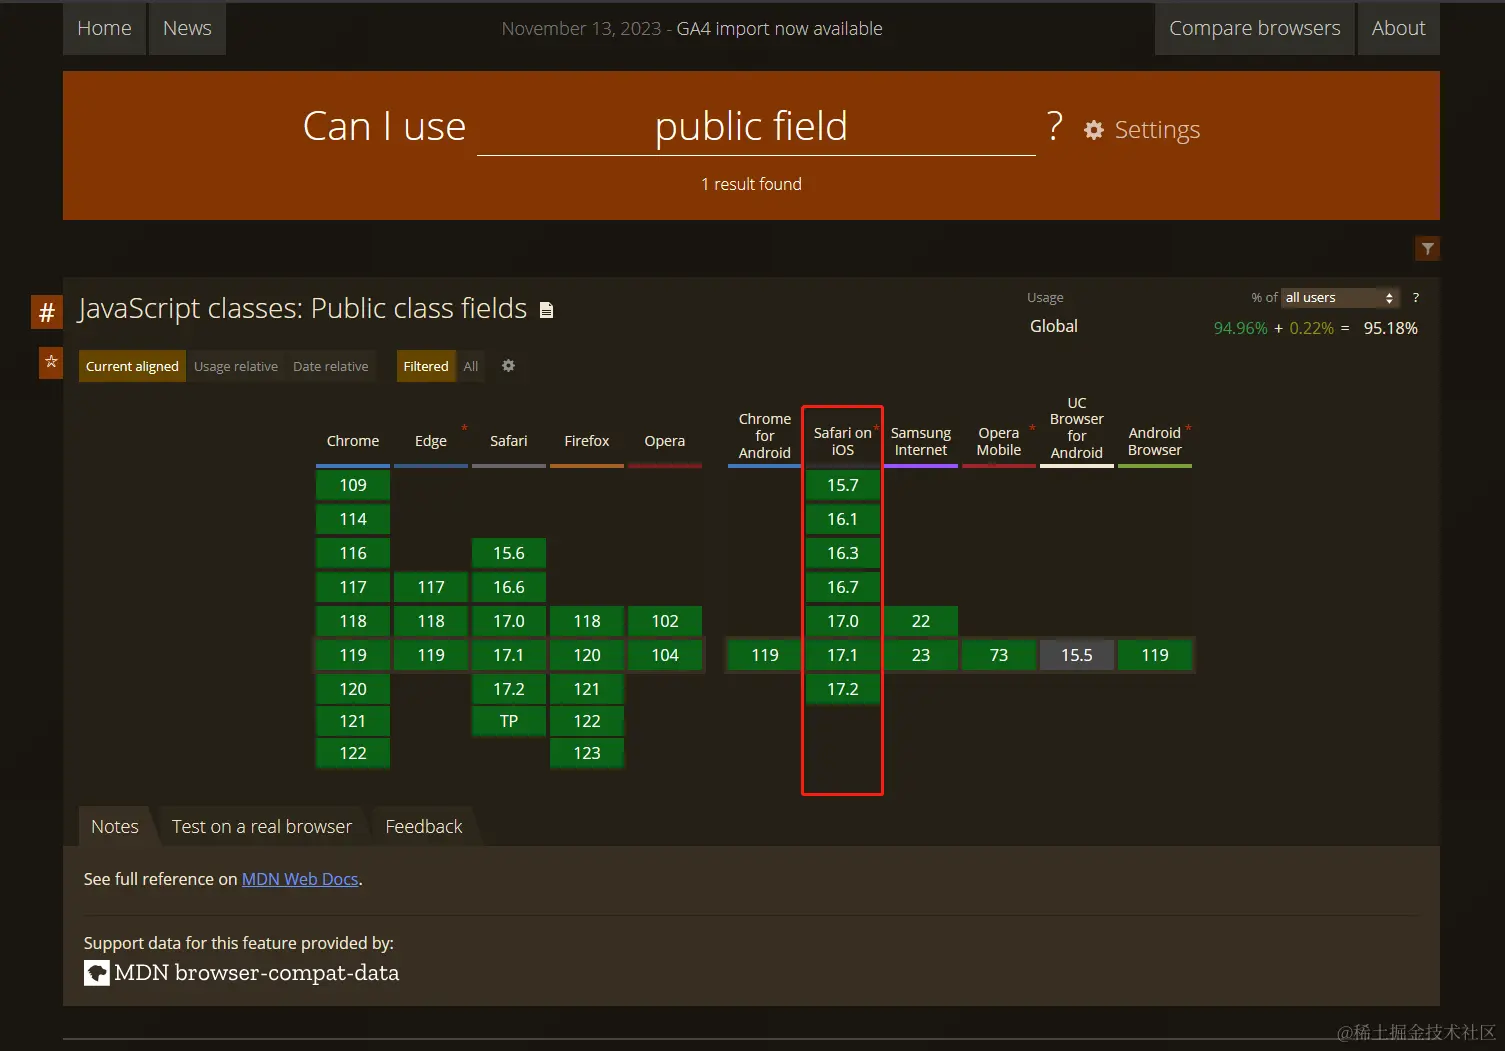
Task: Open the MDN Web Docs link
Action: pyautogui.click(x=300, y=879)
